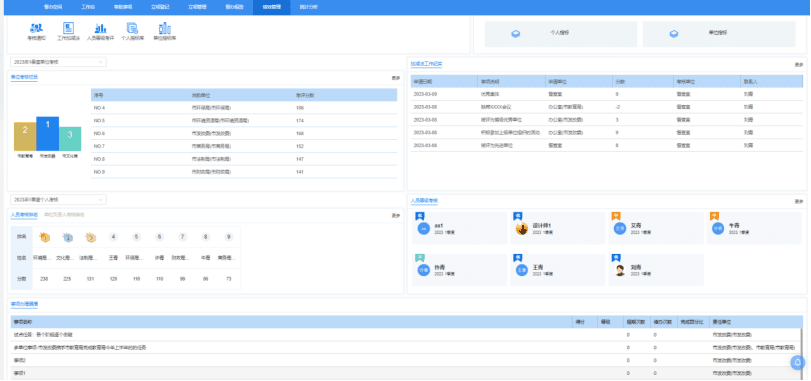
Task: Click score 238 in personnel ranking
Action: click(44, 279)
